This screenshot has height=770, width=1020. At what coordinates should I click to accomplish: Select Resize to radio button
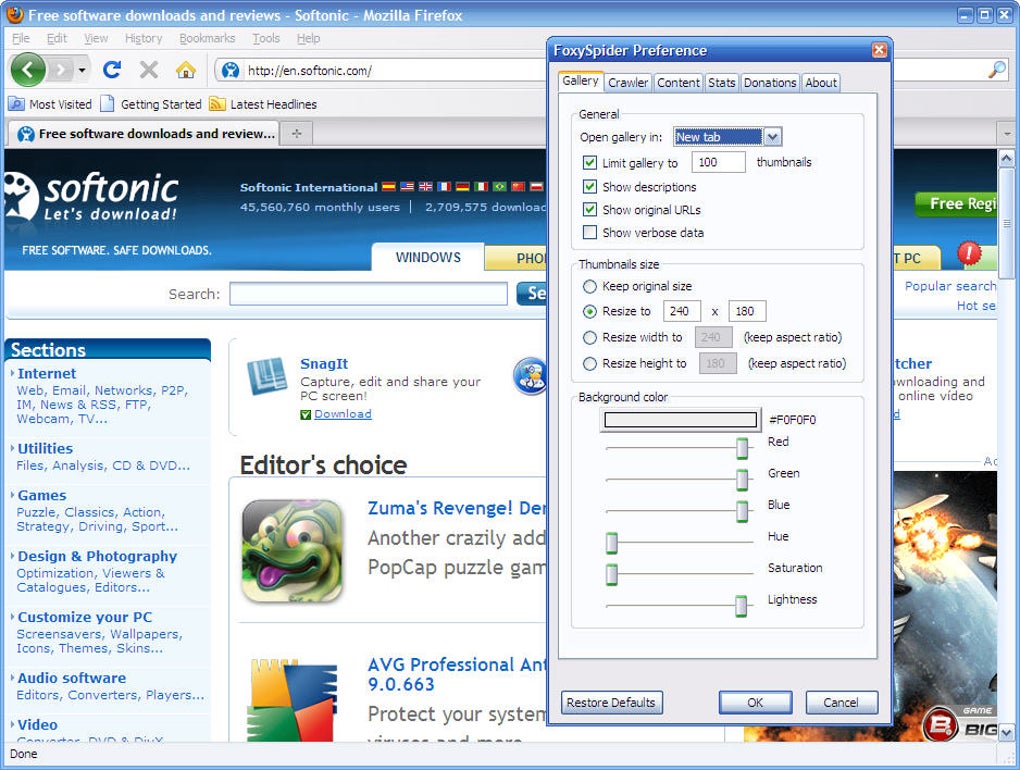pyautogui.click(x=590, y=312)
